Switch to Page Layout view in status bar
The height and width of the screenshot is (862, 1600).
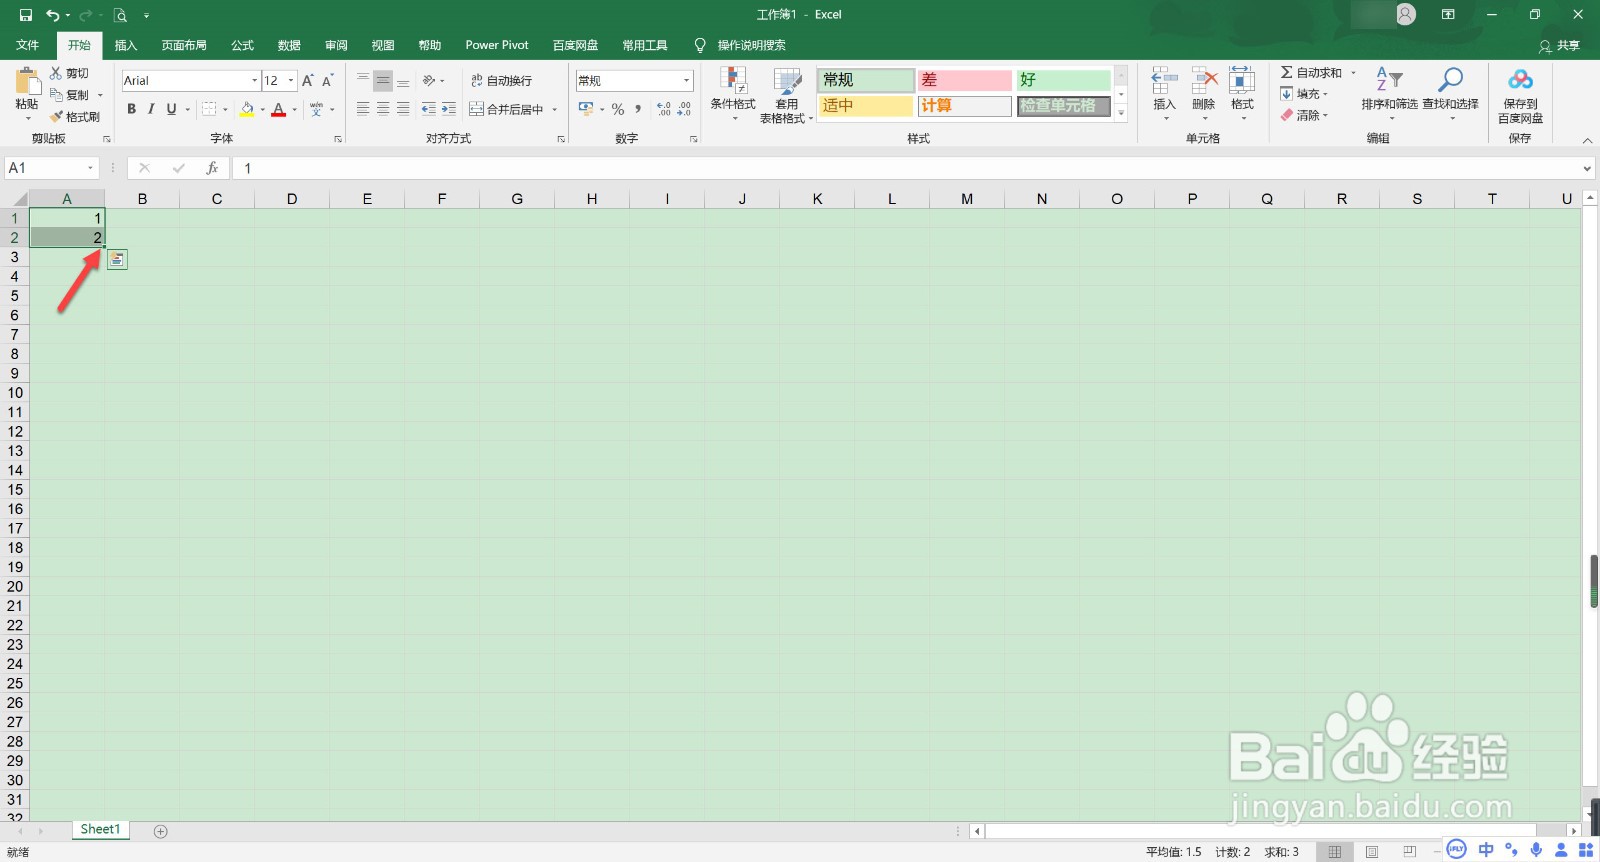1372,852
